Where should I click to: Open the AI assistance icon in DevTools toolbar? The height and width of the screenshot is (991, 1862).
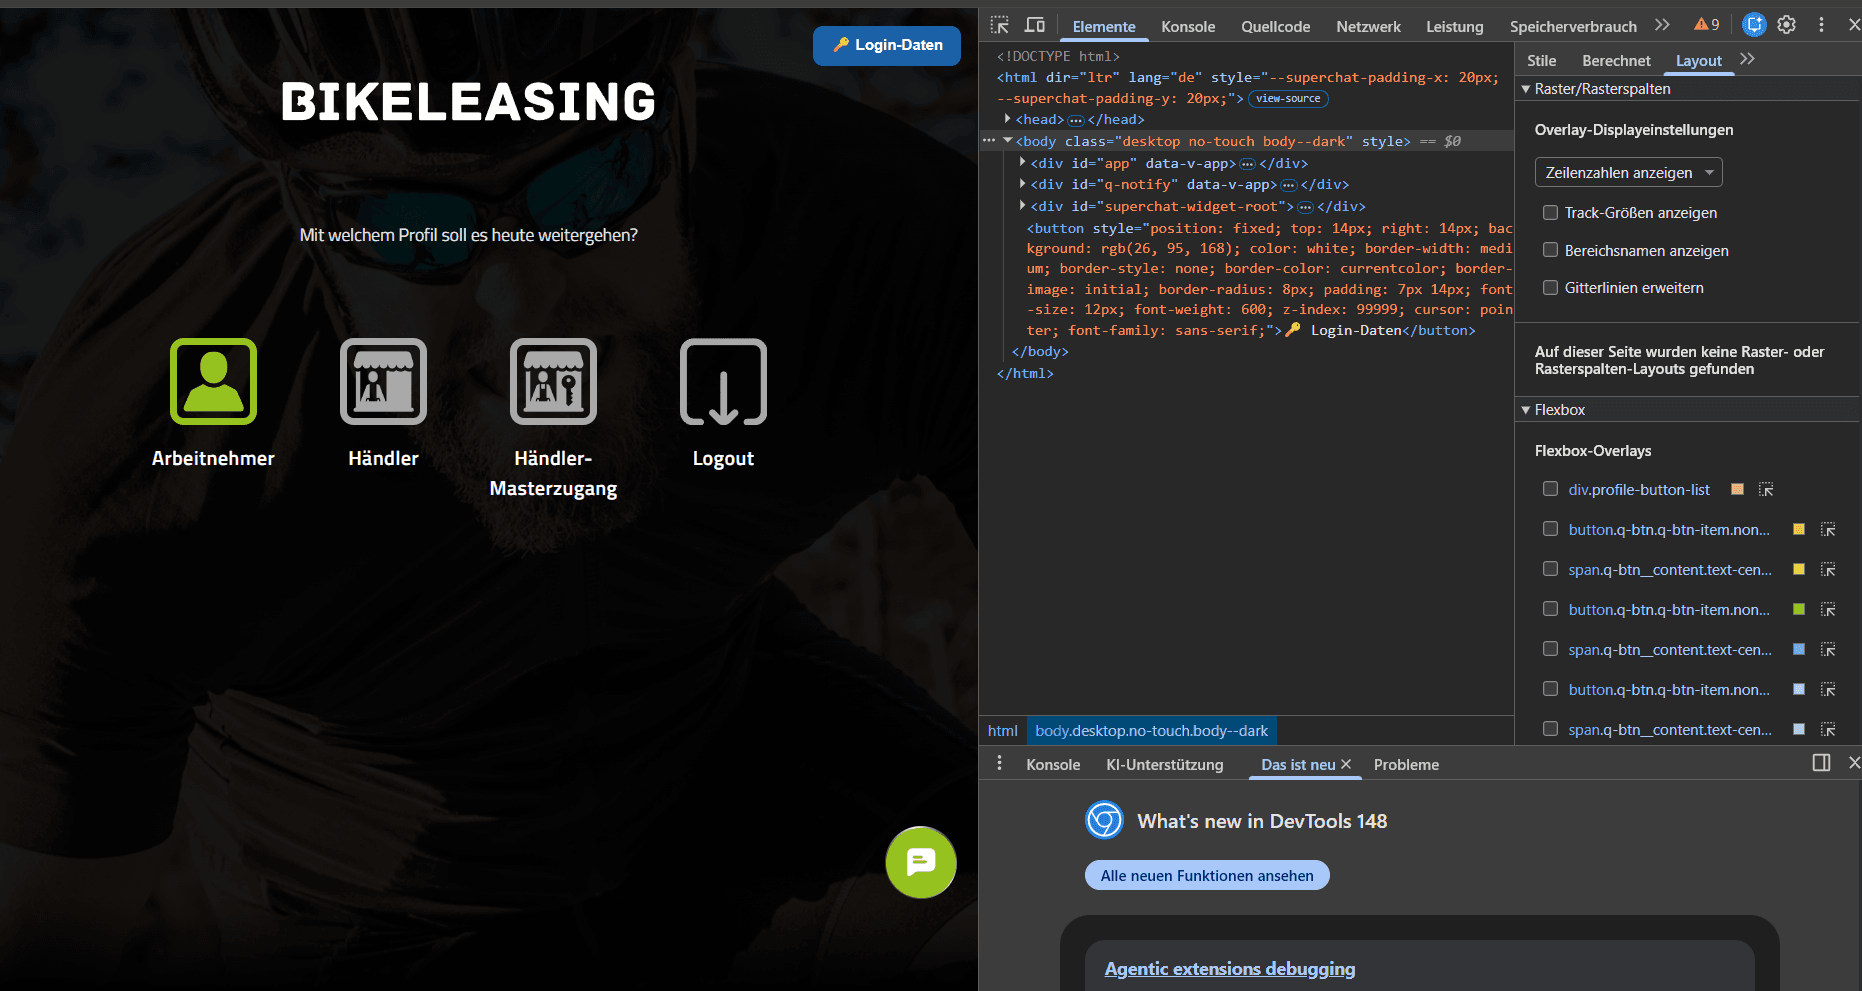[1754, 25]
